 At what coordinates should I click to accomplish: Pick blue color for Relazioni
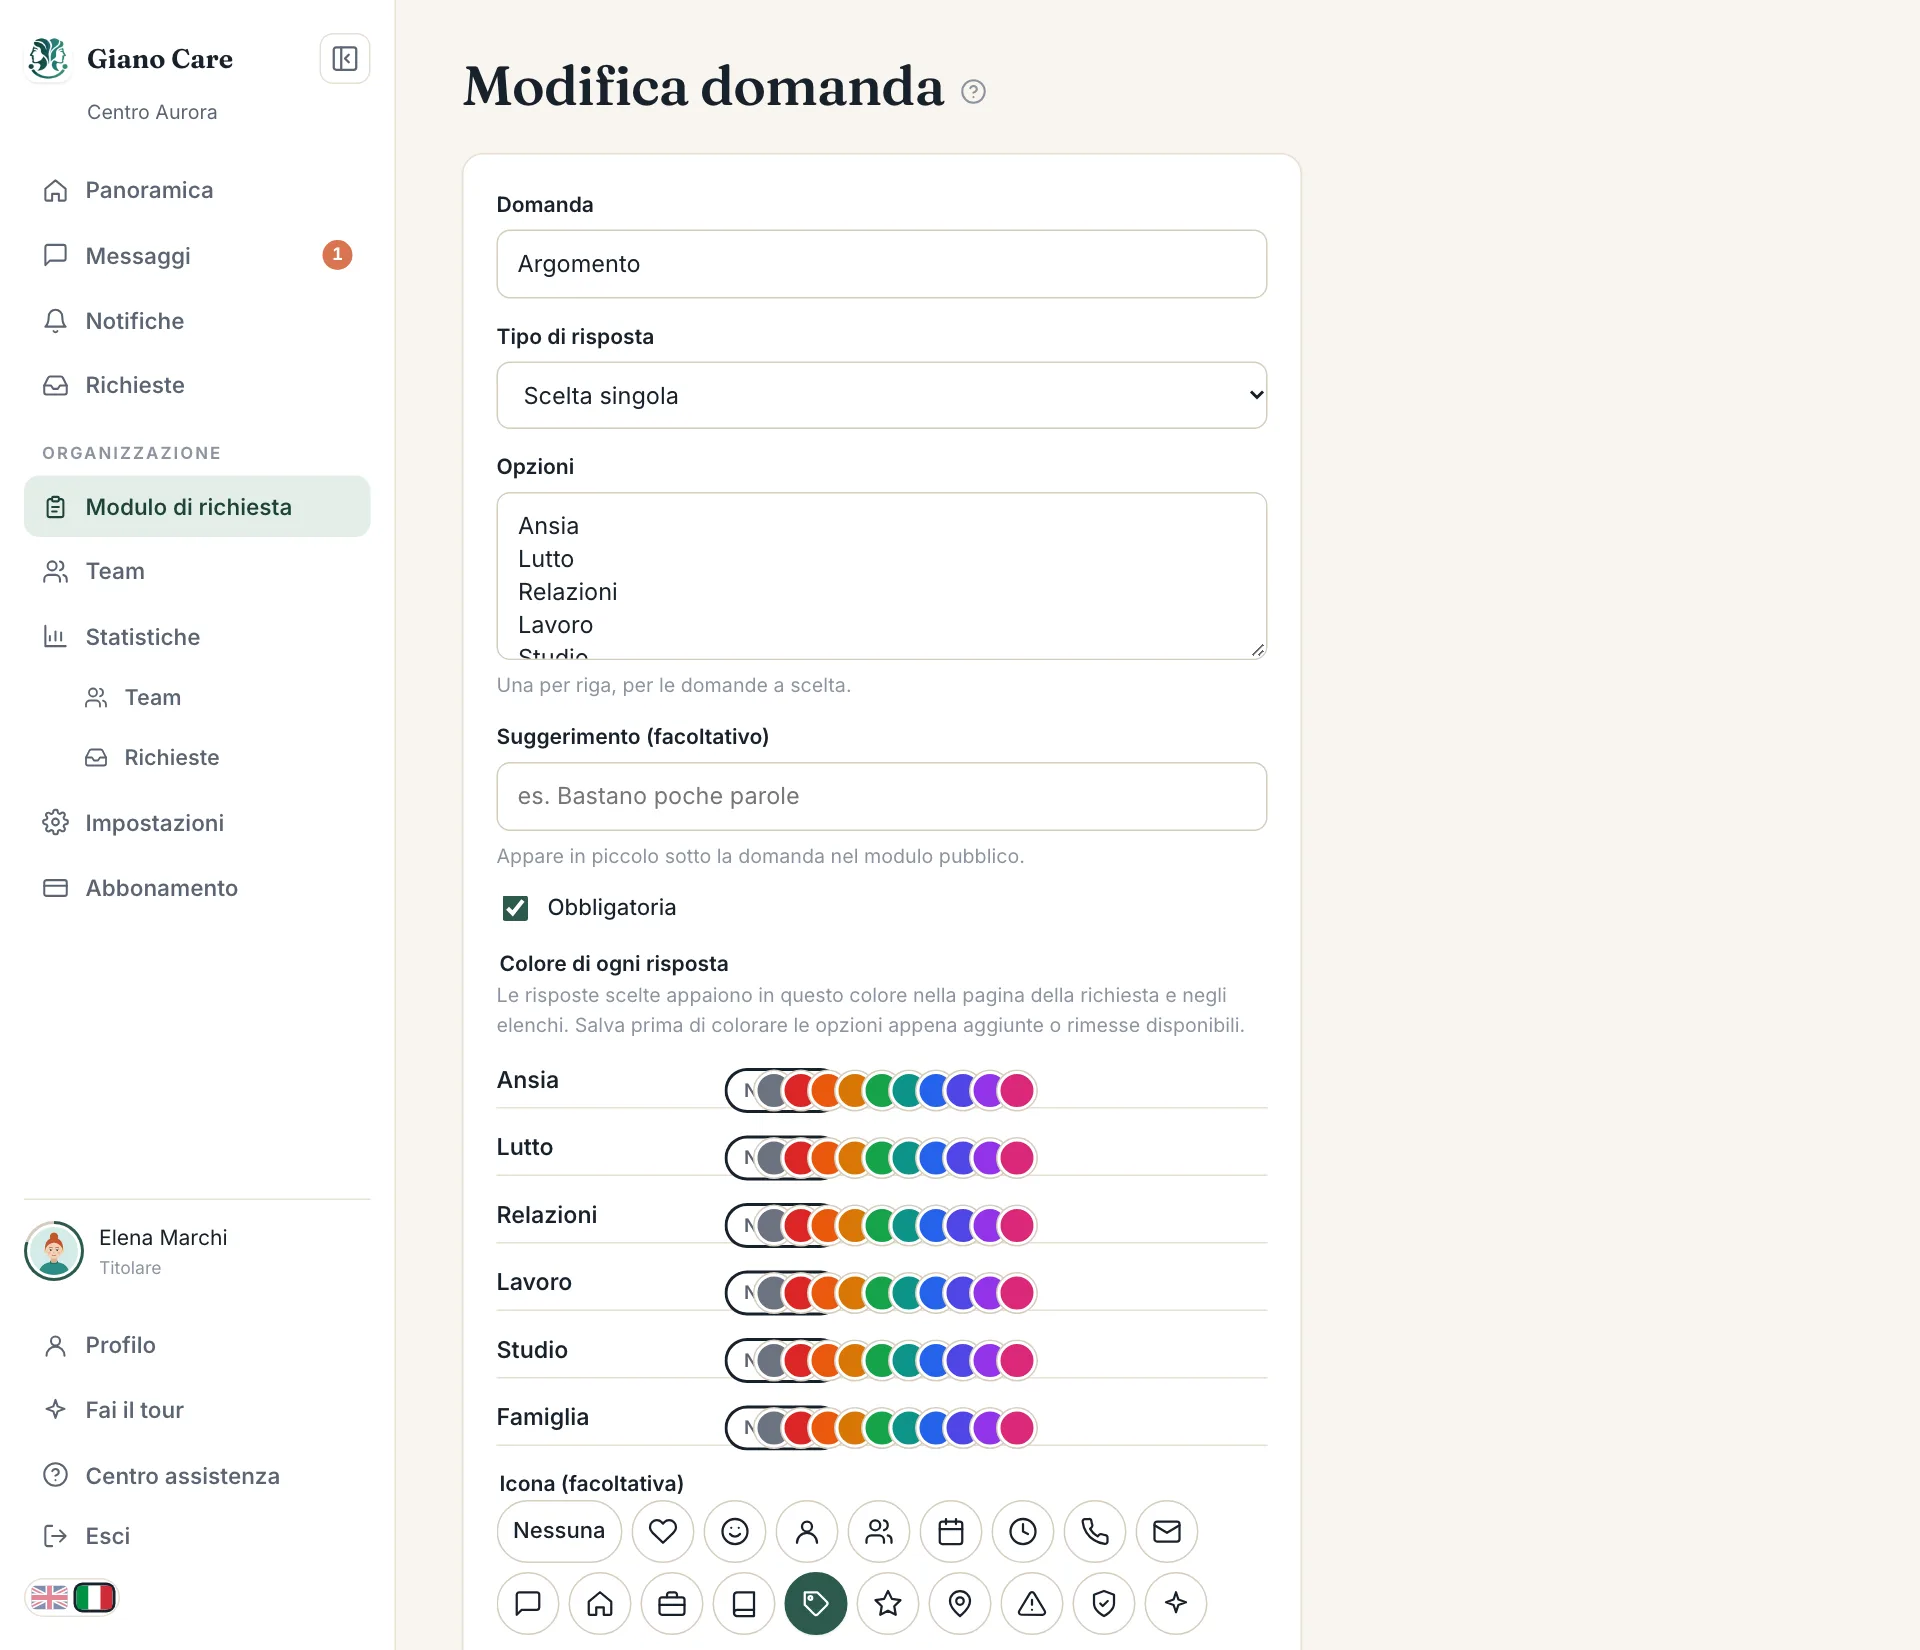934,1225
